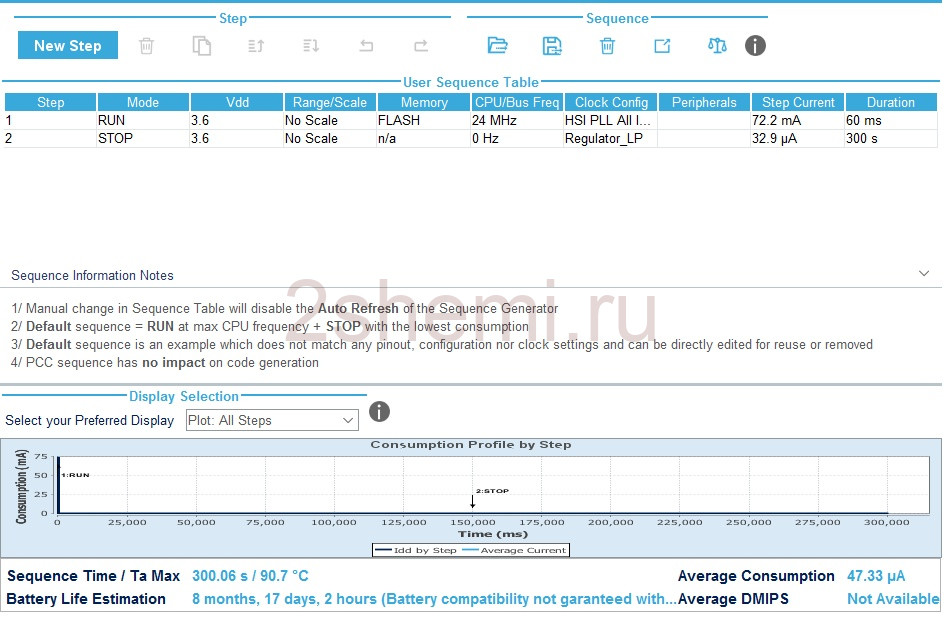Viewport: 947px width, 617px height.
Task: Delete the whole sequence via the blue trash icon
Action: [607, 46]
